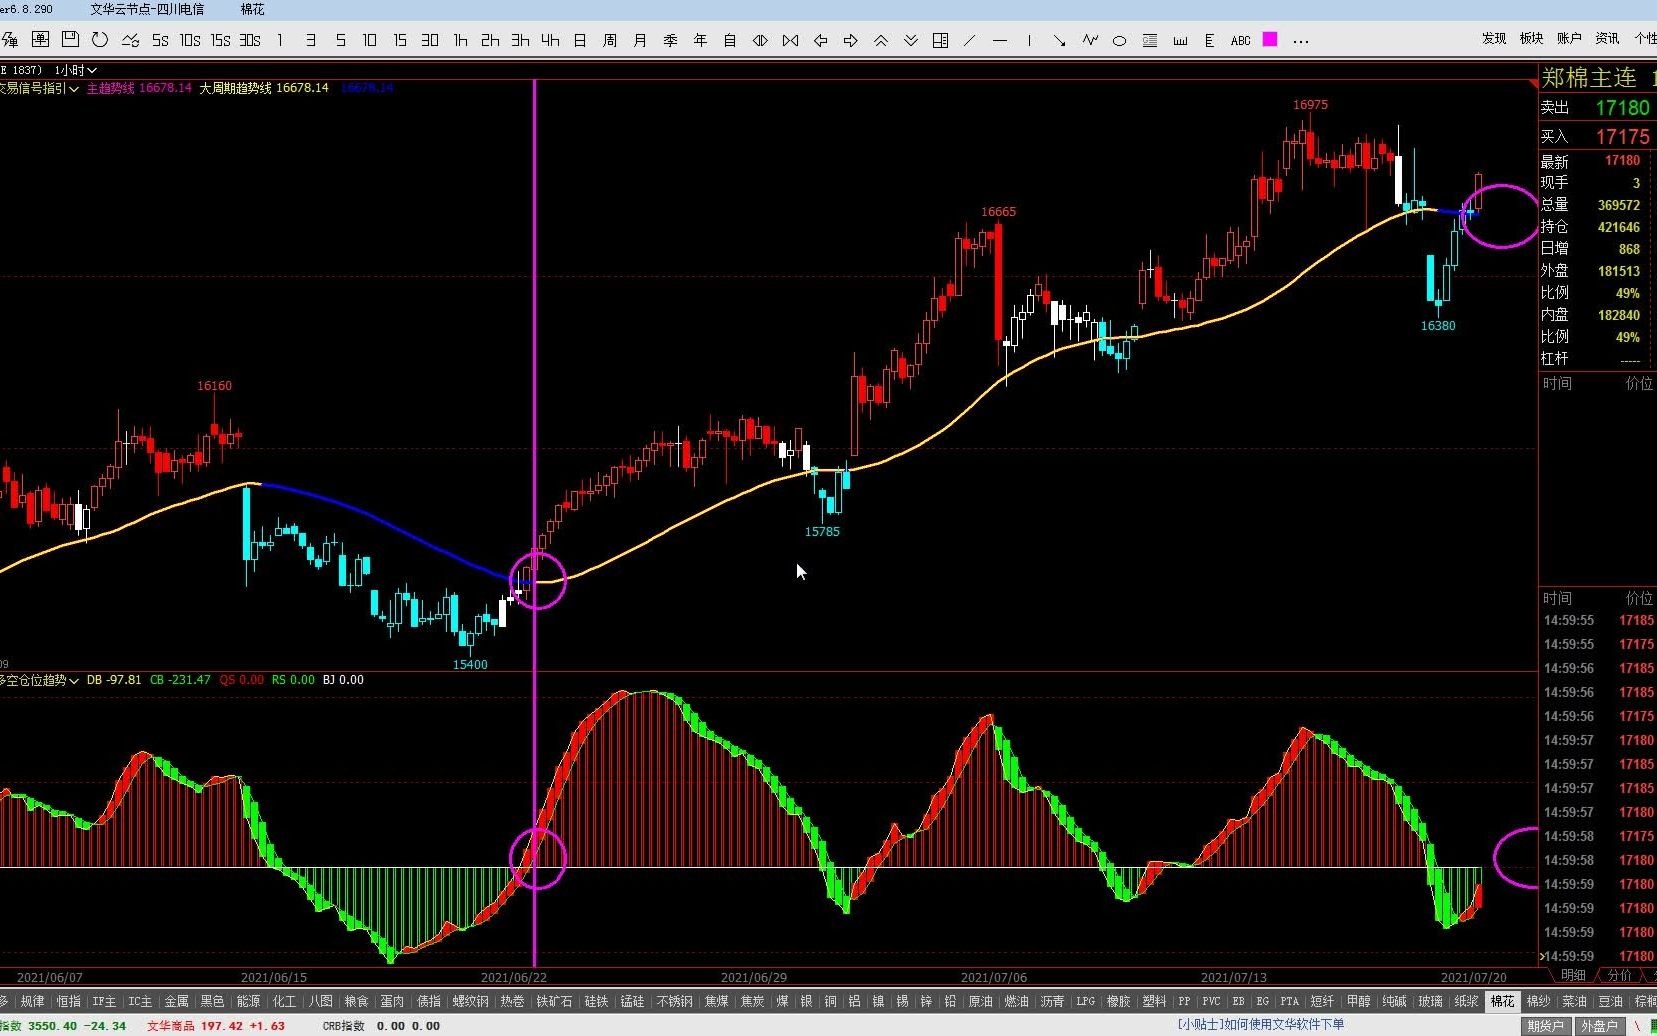Select the golden ratio lines tool
Viewport: 1657px width, 1036px height.
point(1150,40)
